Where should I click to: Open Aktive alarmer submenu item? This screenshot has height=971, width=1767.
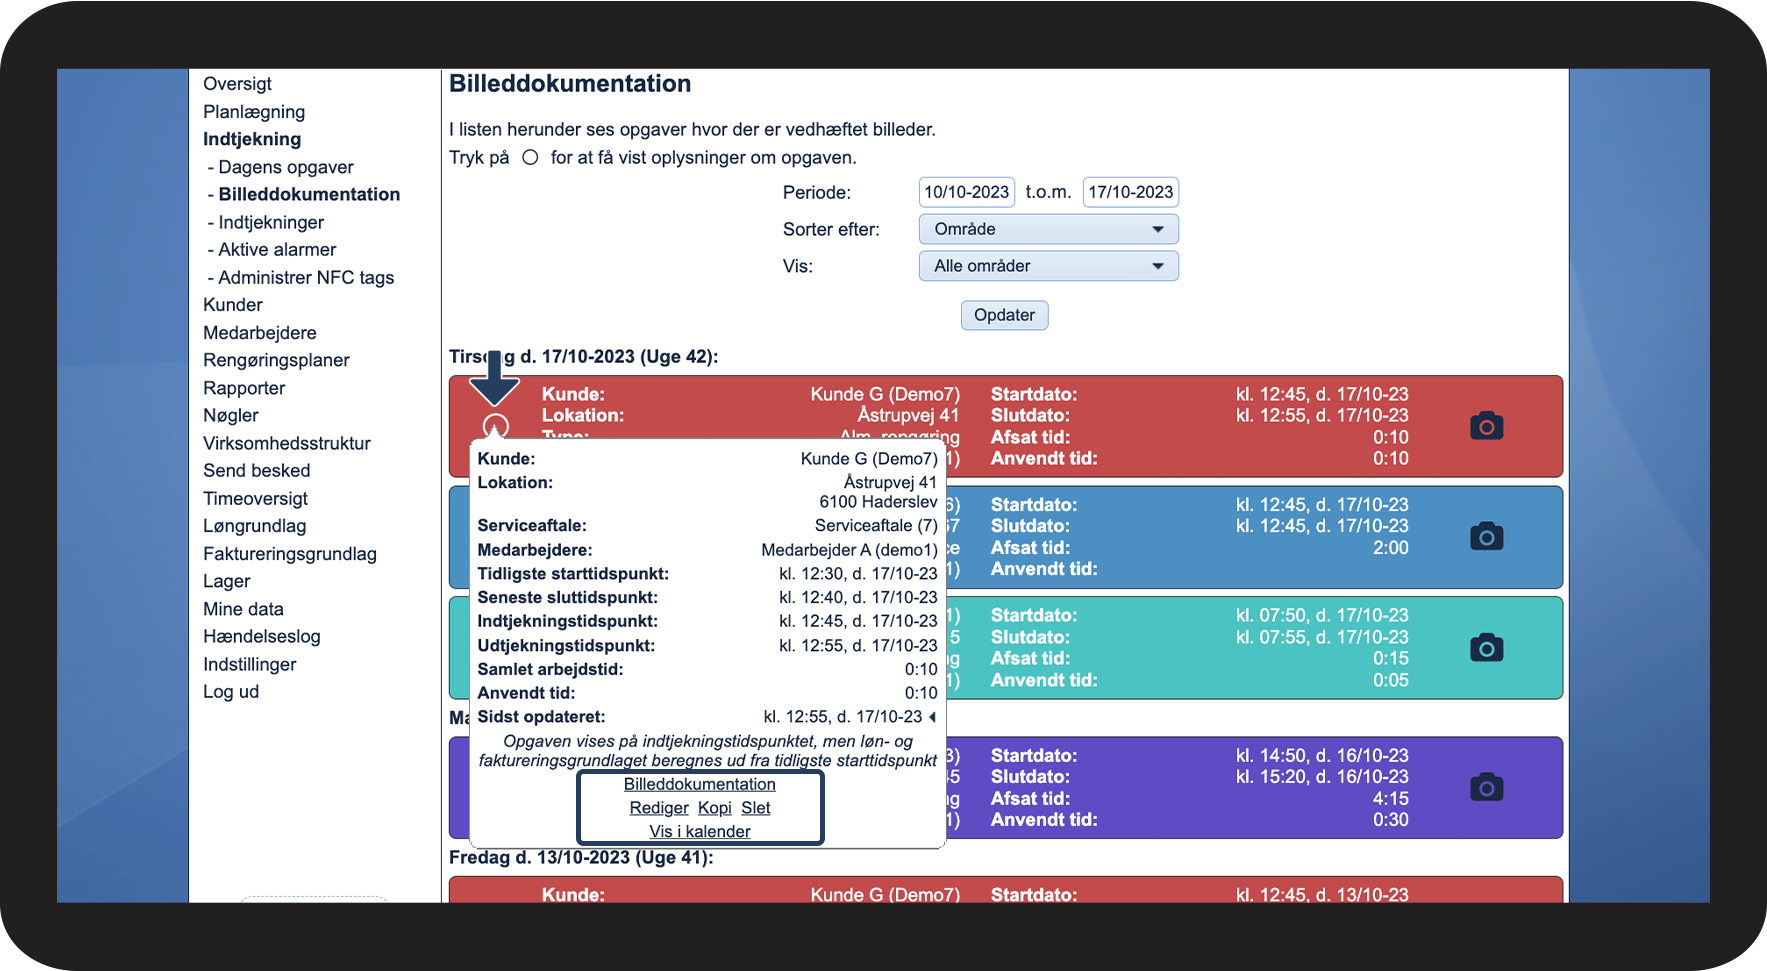[x=277, y=249]
